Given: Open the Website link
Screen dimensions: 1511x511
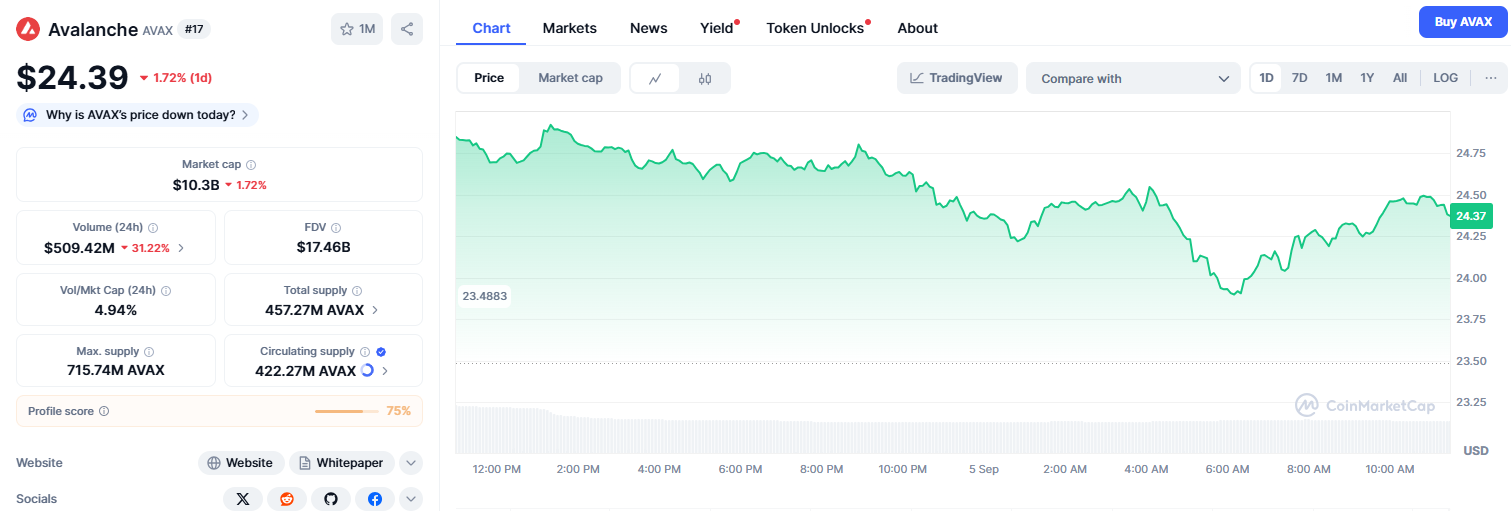Looking at the screenshot, I should pos(241,463).
